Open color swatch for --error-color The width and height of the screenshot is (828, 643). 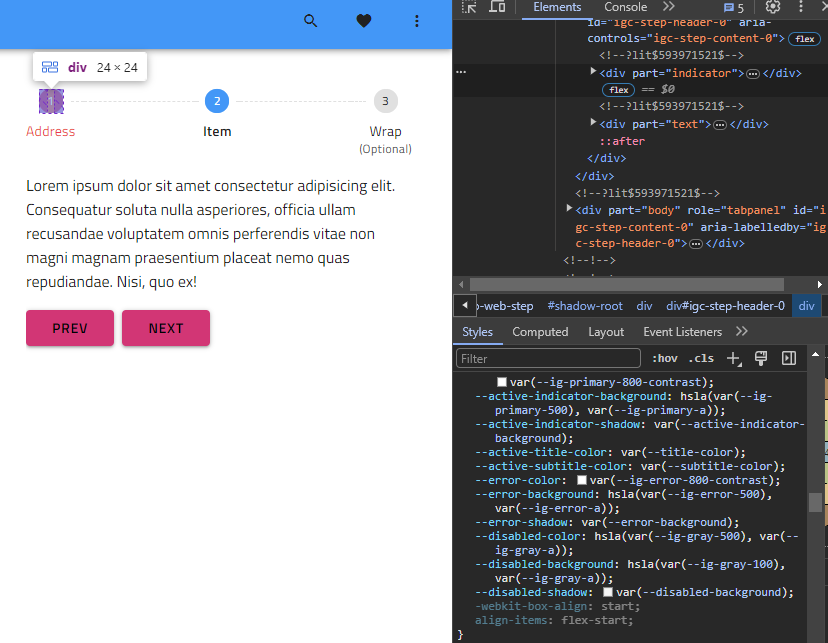[x=582, y=480]
